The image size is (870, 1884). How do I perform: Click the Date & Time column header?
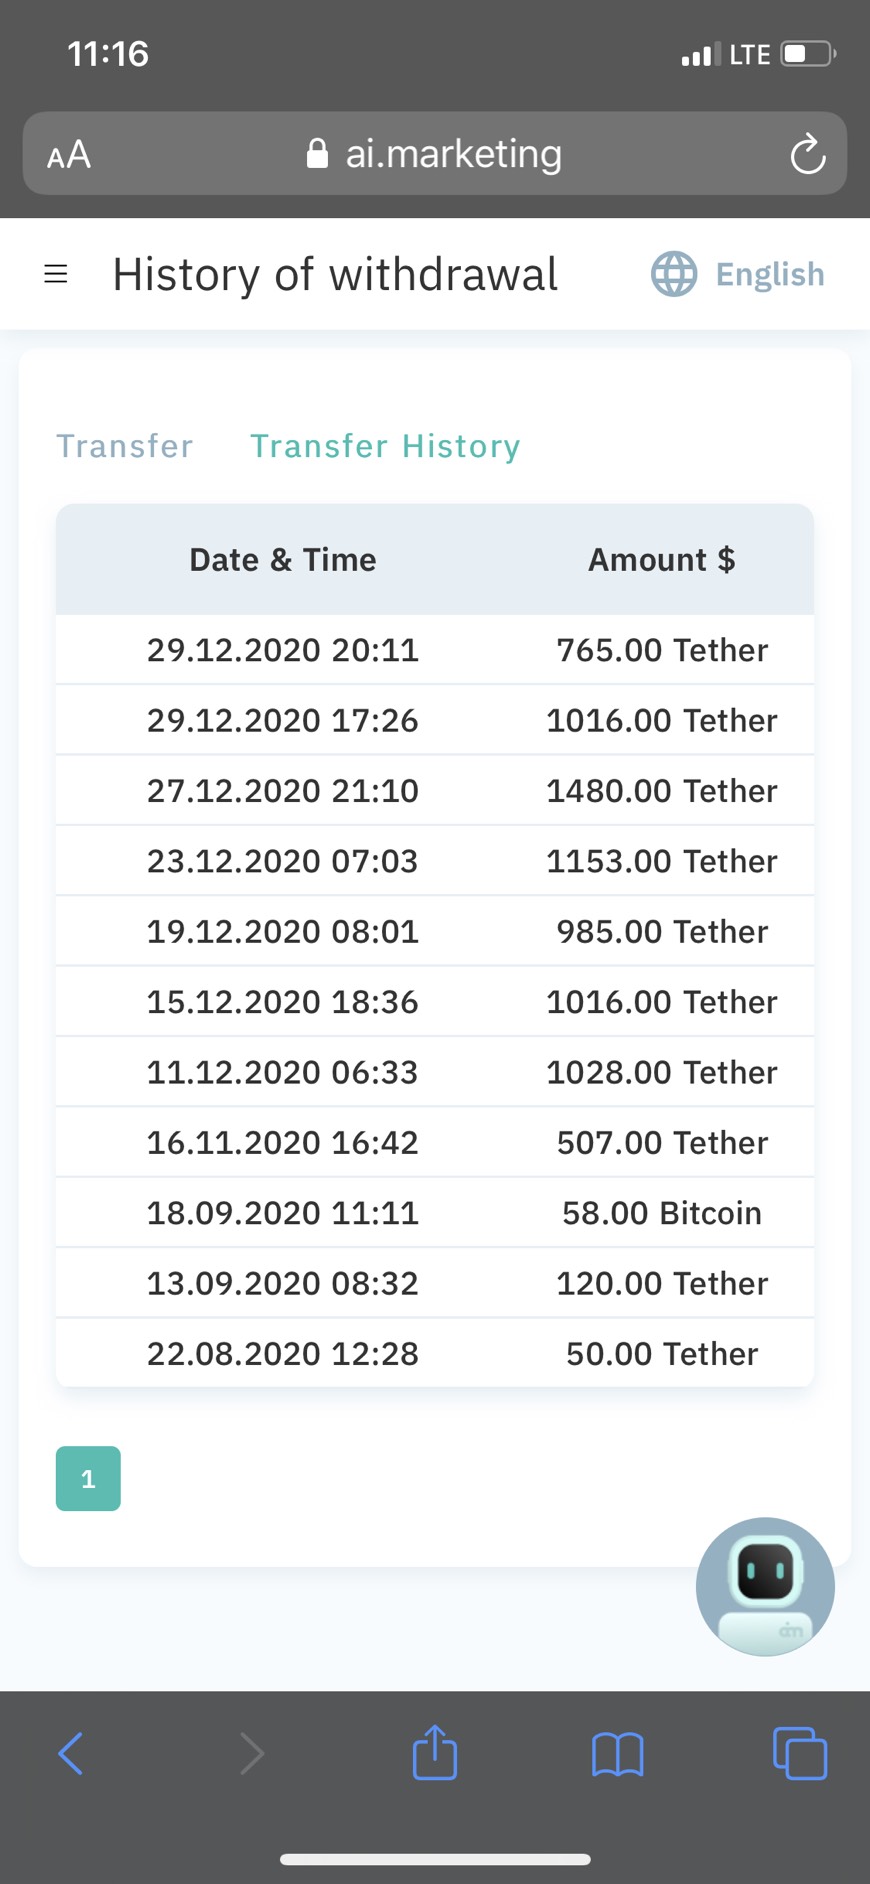(283, 560)
